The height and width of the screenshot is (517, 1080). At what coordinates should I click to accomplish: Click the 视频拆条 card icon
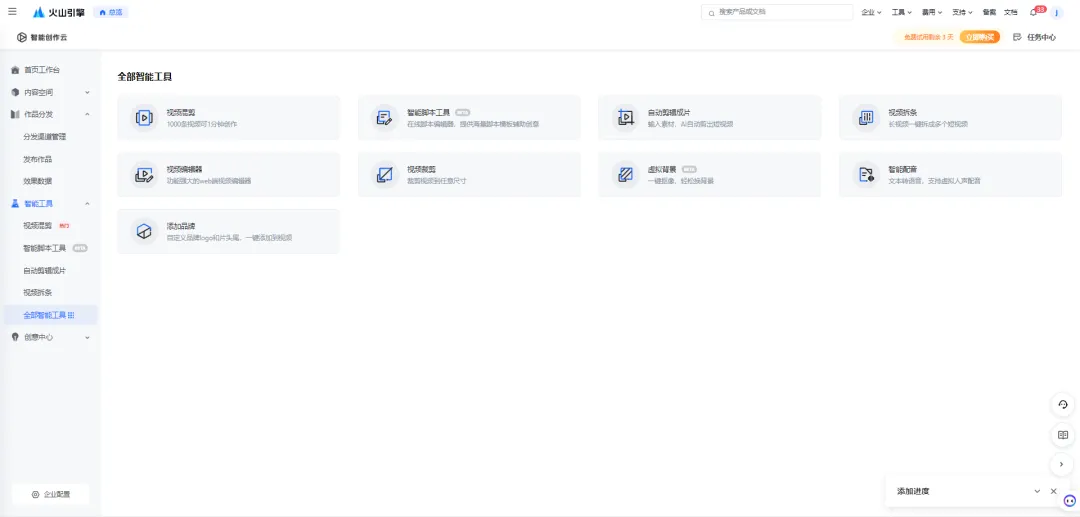pyautogui.click(x=866, y=118)
